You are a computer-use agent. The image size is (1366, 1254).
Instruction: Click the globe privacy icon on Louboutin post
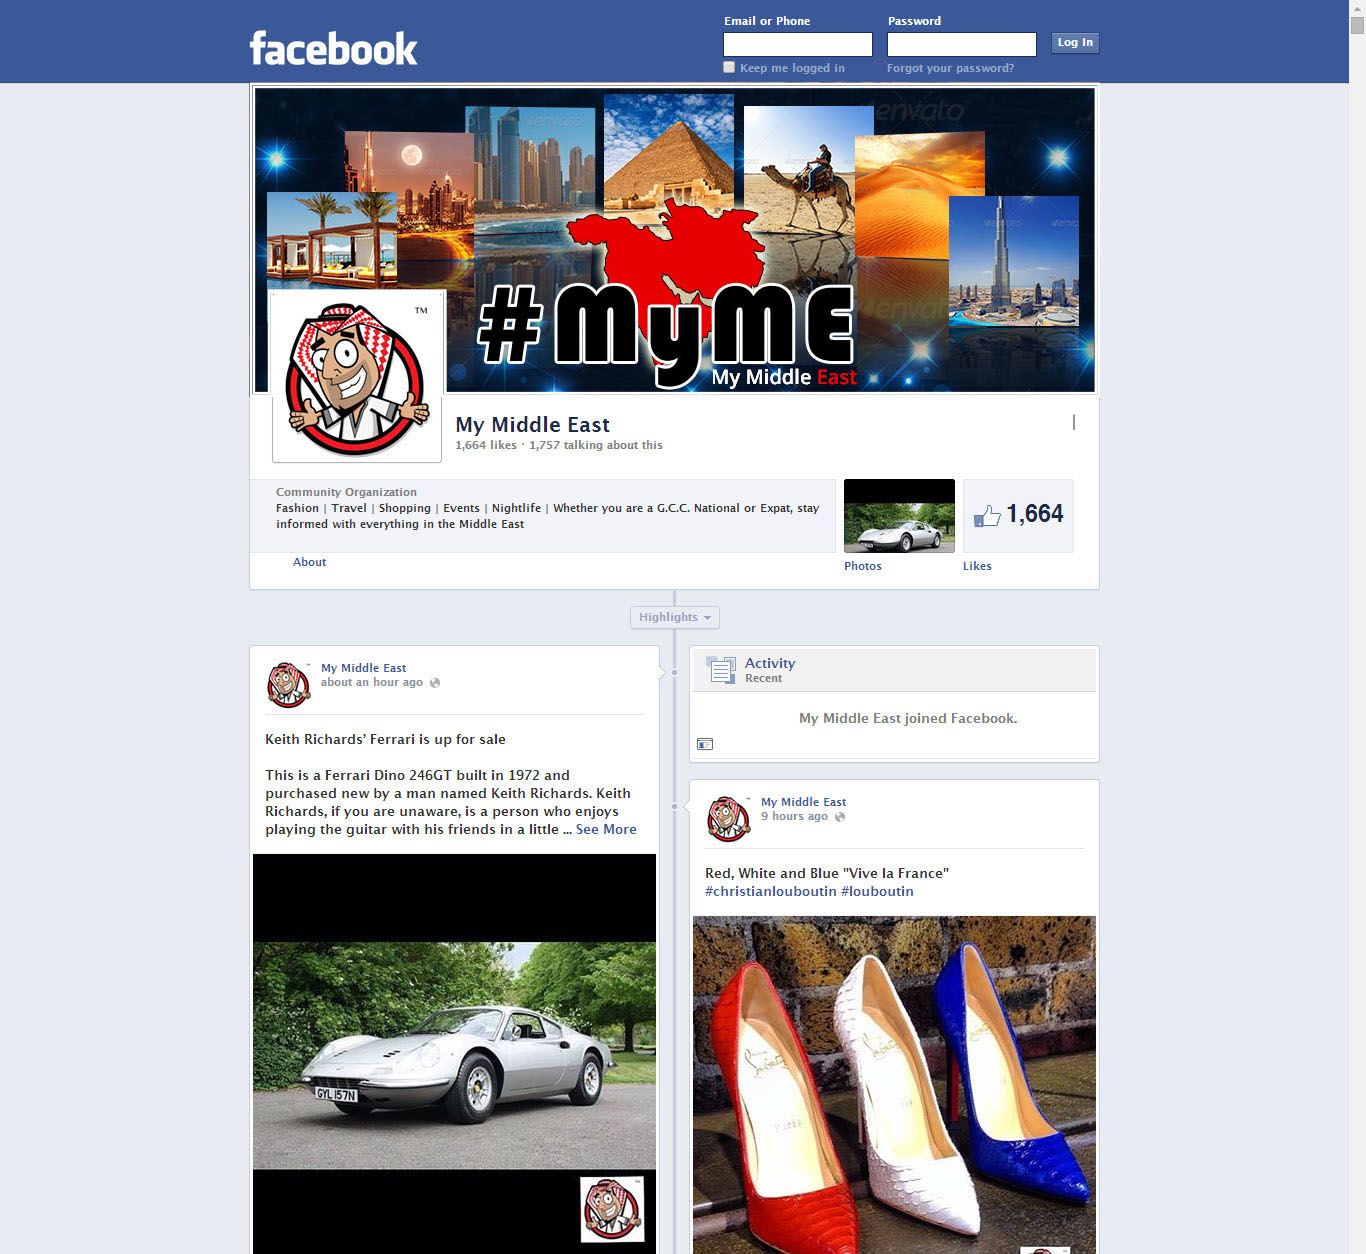click(x=840, y=817)
